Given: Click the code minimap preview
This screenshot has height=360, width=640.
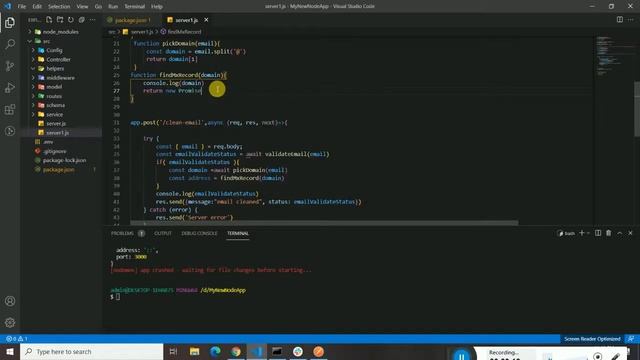Looking at the screenshot, I should click(610, 57).
